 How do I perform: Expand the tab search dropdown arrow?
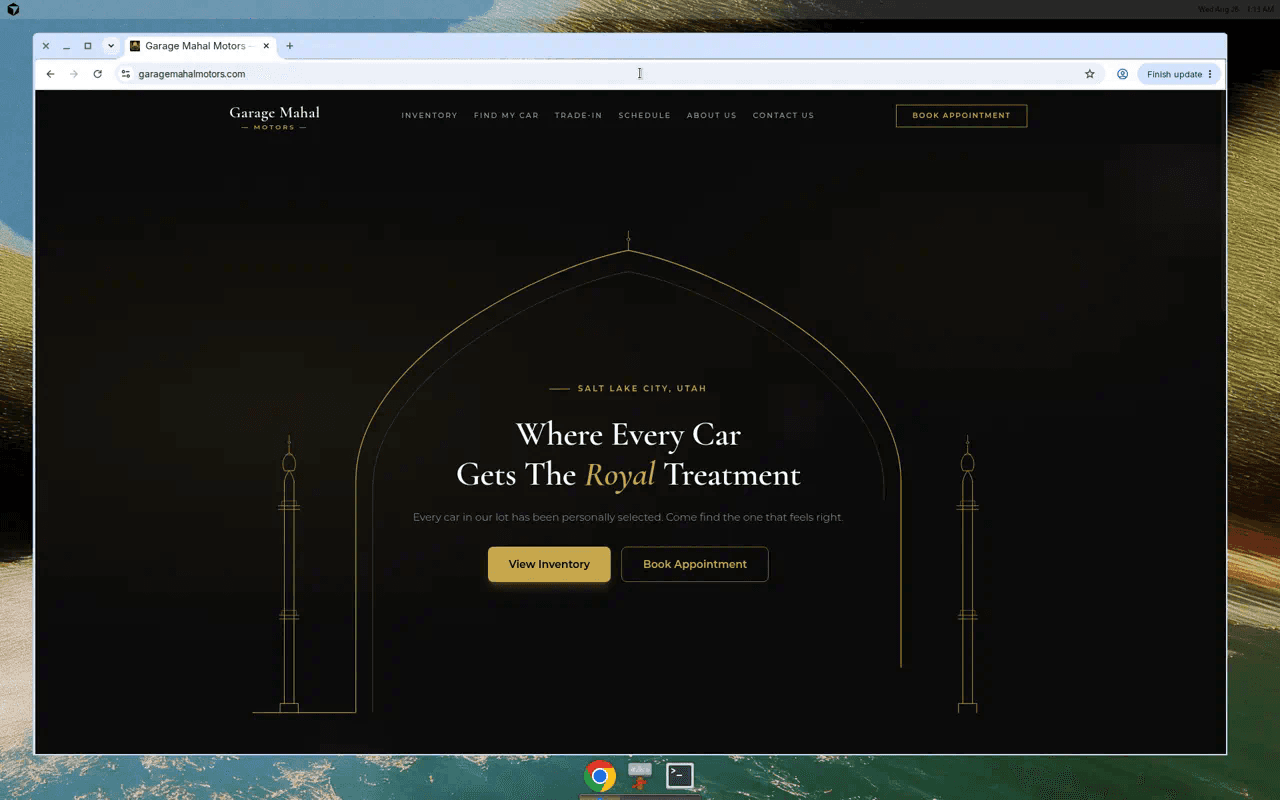coord(111,46)
